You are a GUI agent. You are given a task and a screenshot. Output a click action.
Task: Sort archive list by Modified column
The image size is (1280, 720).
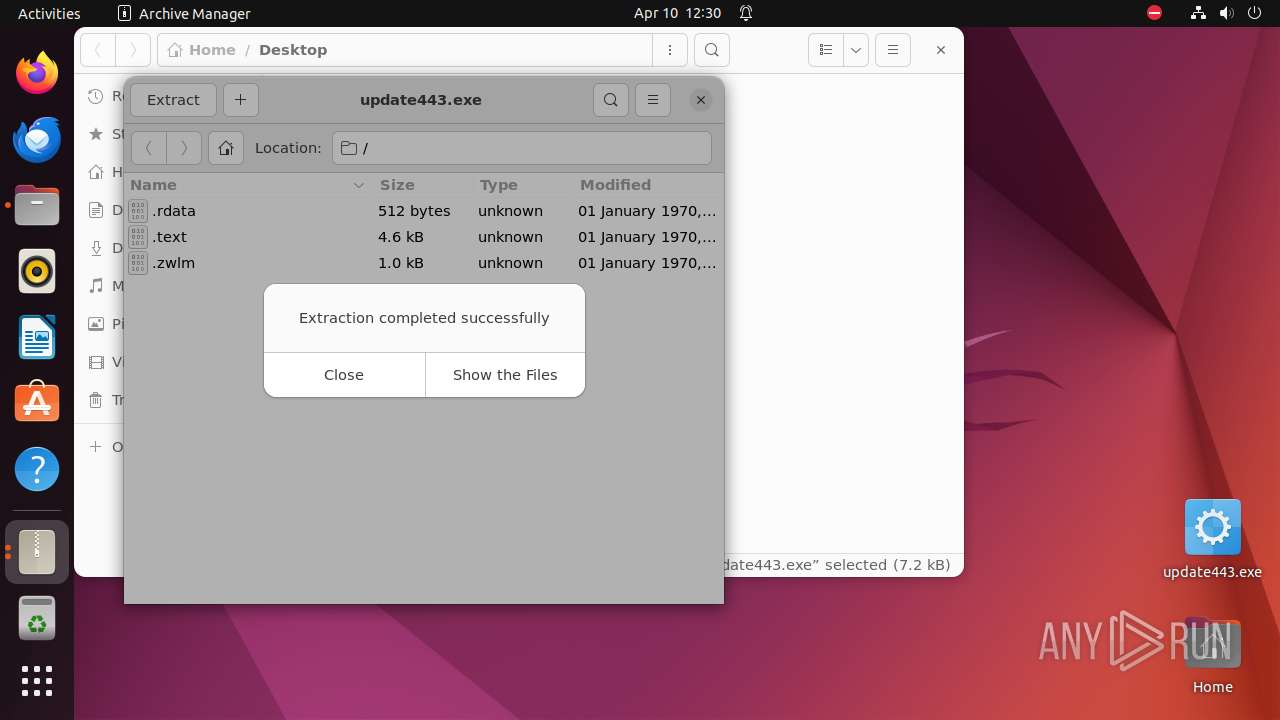point(647,185)
